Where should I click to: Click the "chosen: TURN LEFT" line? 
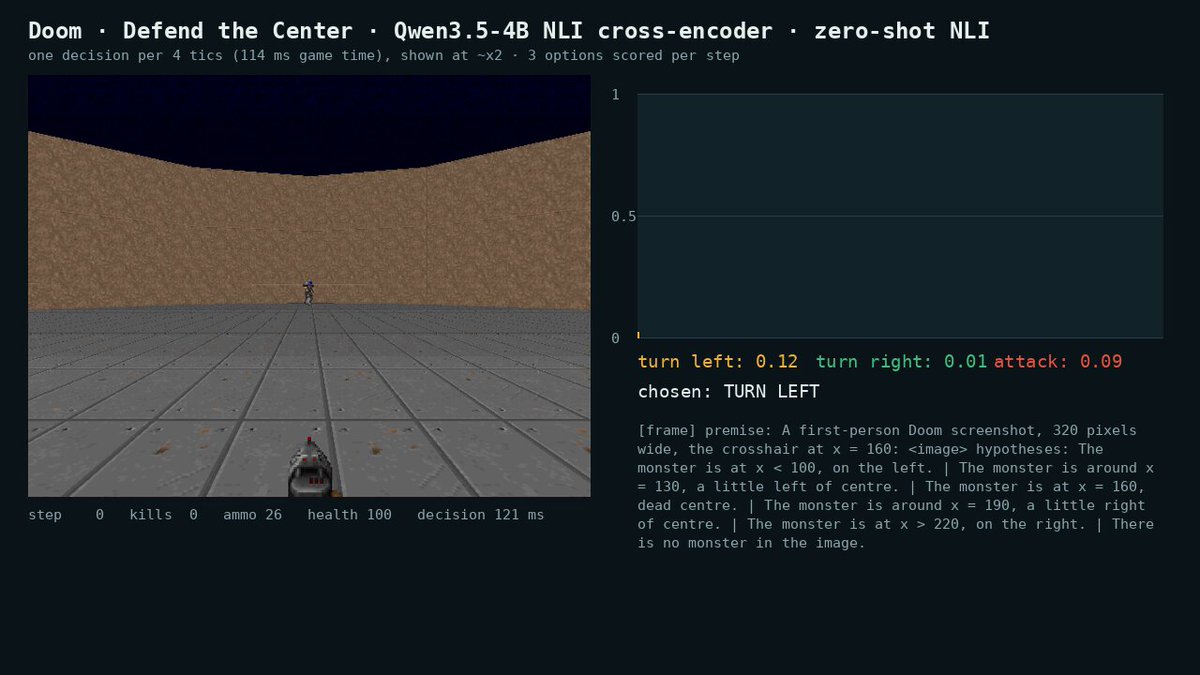(729, 392)
